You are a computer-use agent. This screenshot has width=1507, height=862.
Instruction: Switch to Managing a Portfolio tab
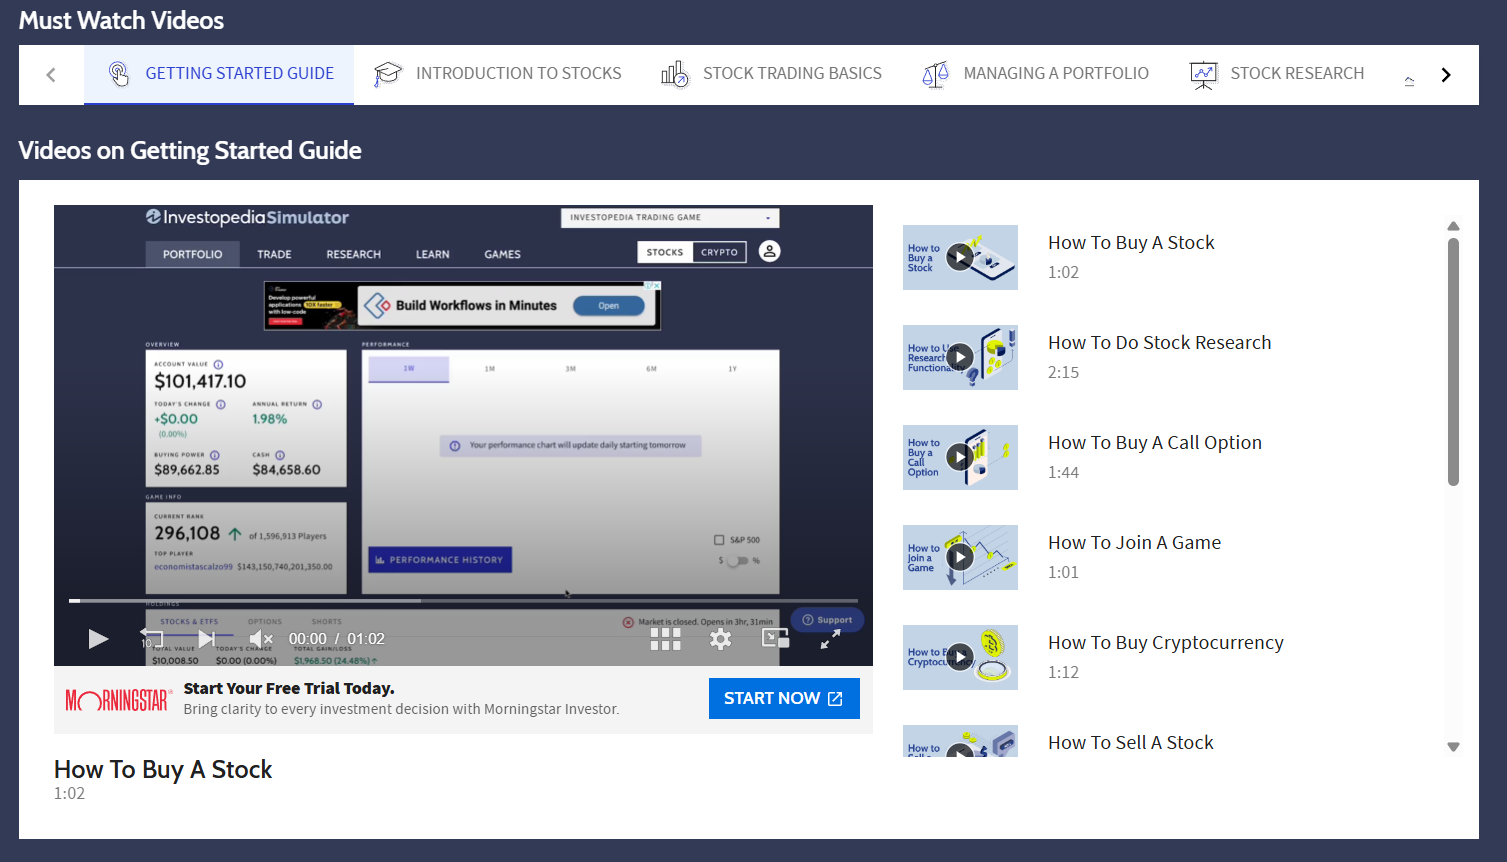(x=1035, y=74)
